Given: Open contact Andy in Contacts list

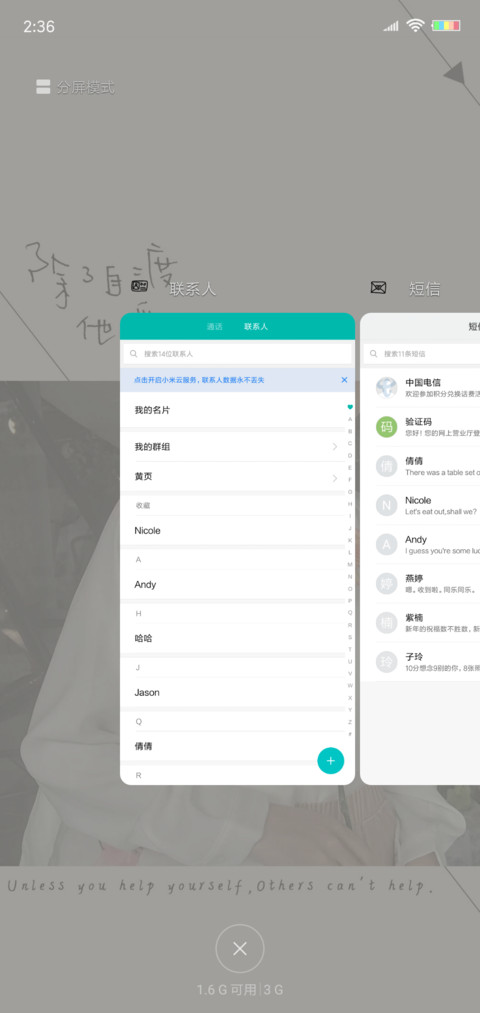Looking at the screenshot, I should click(x=233, y=585).
